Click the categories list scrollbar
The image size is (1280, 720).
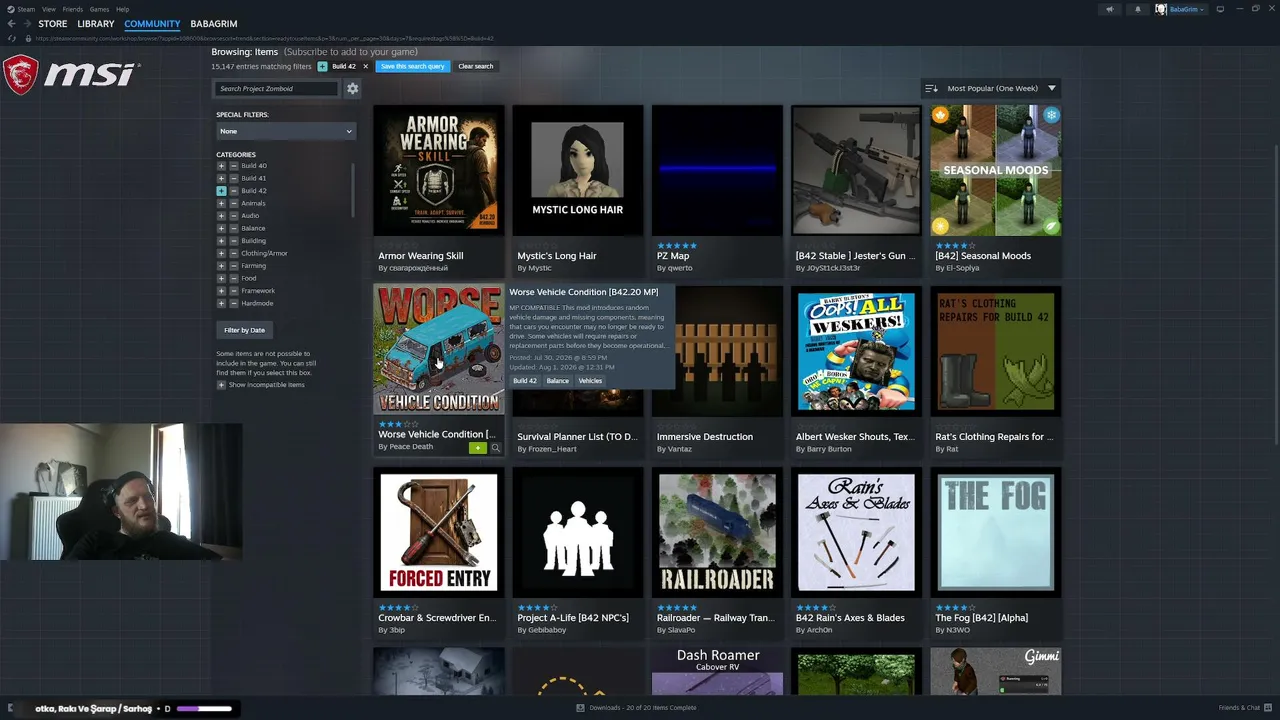click(353, 190)
